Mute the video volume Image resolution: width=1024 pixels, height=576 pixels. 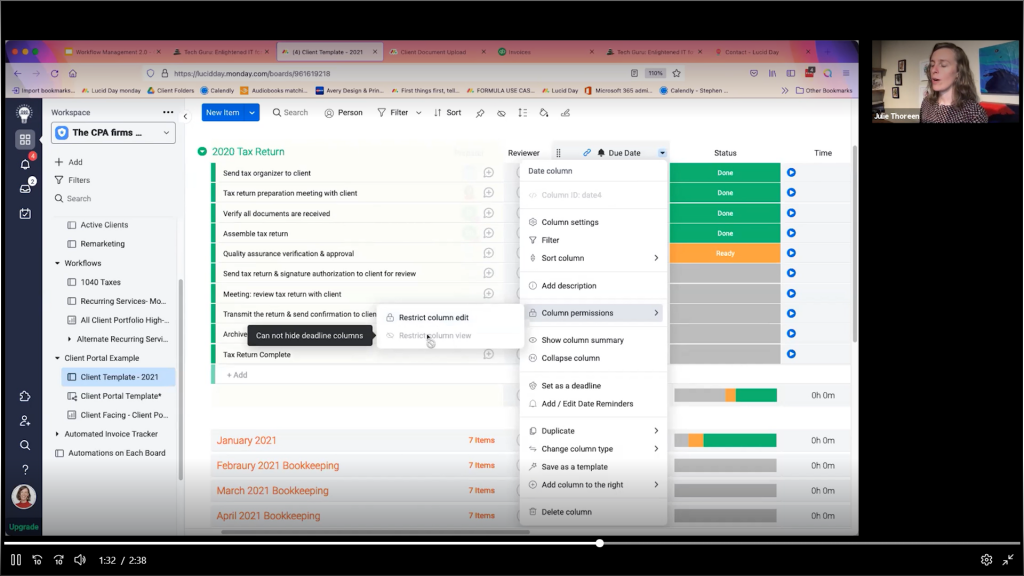(x=80, y=560)
